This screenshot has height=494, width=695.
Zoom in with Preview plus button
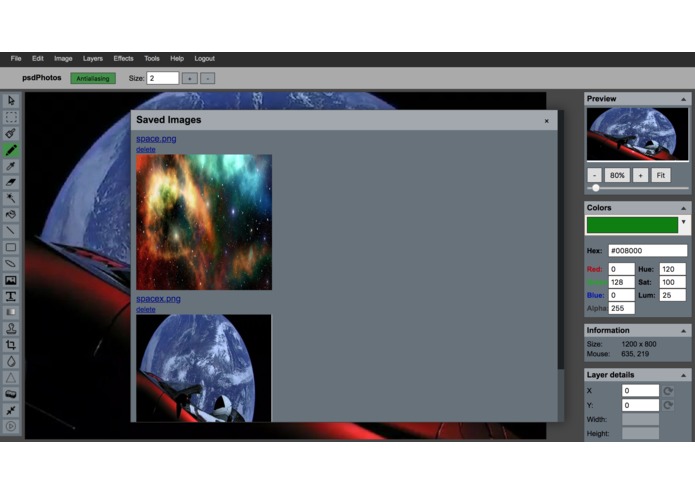640,175
